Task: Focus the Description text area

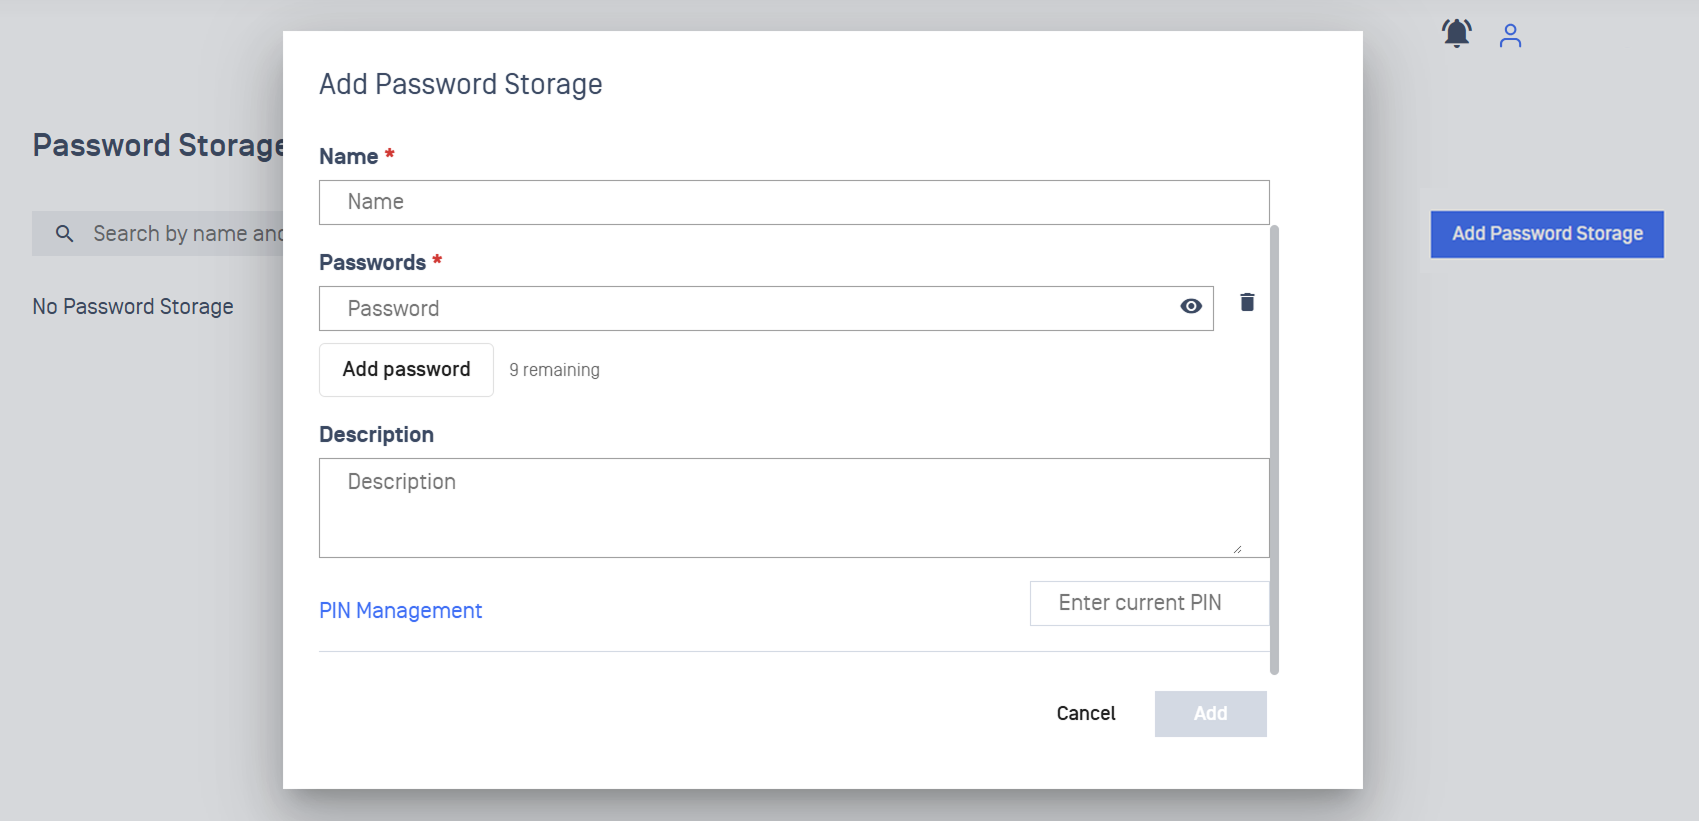Action: click(794, 508)
